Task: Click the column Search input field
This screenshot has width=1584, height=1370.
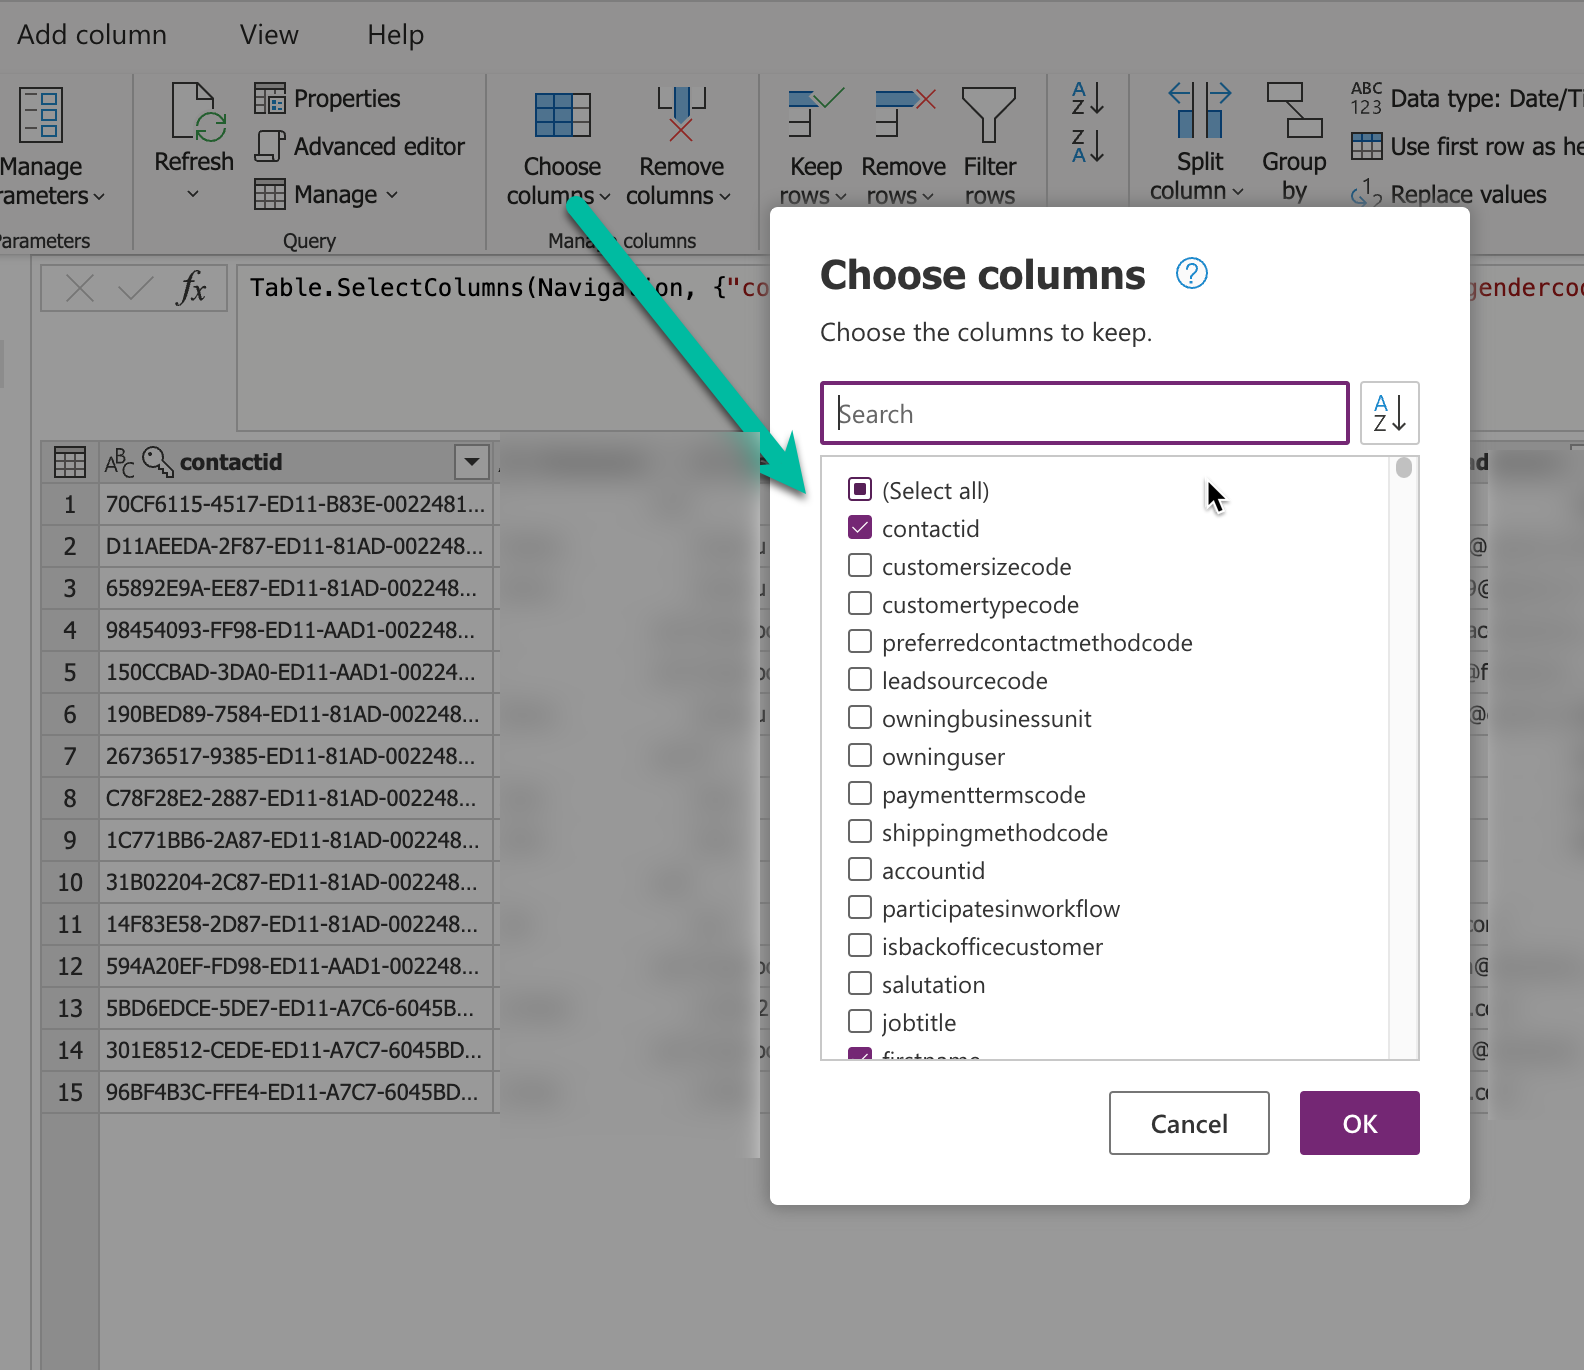Action: coord(1085,413)
